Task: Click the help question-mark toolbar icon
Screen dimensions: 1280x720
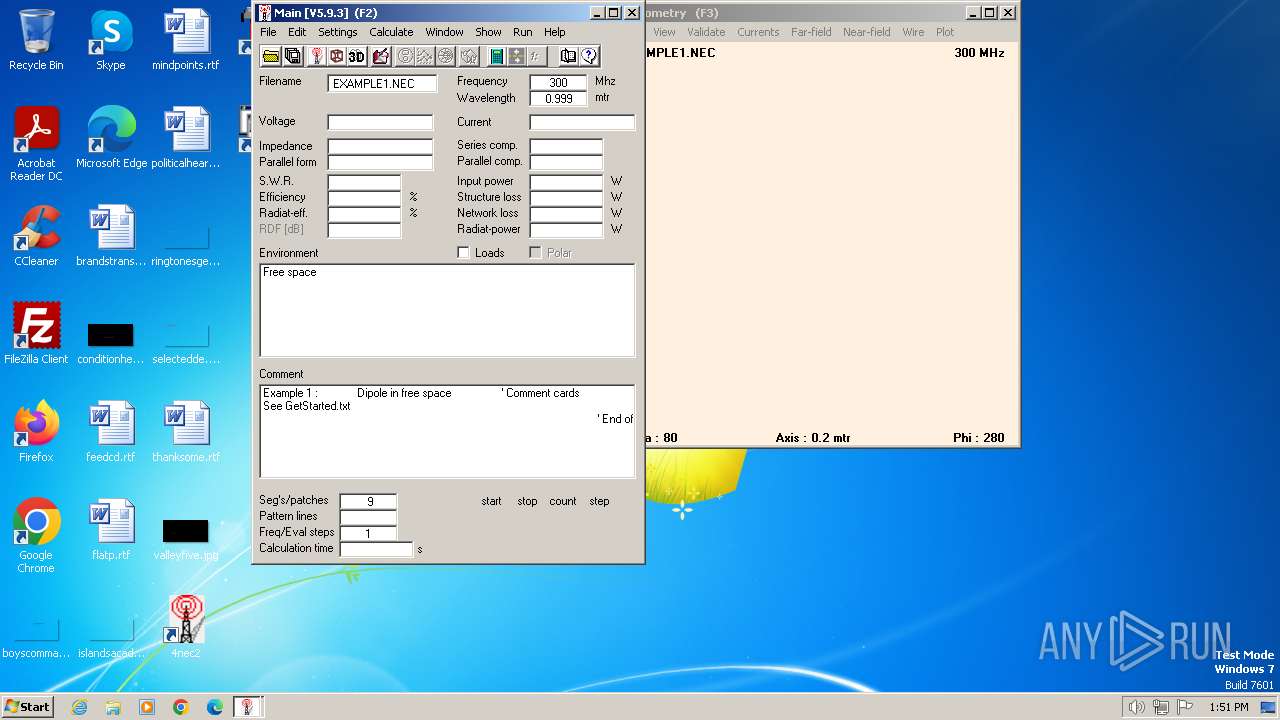Action: click(x=589, y=56)
